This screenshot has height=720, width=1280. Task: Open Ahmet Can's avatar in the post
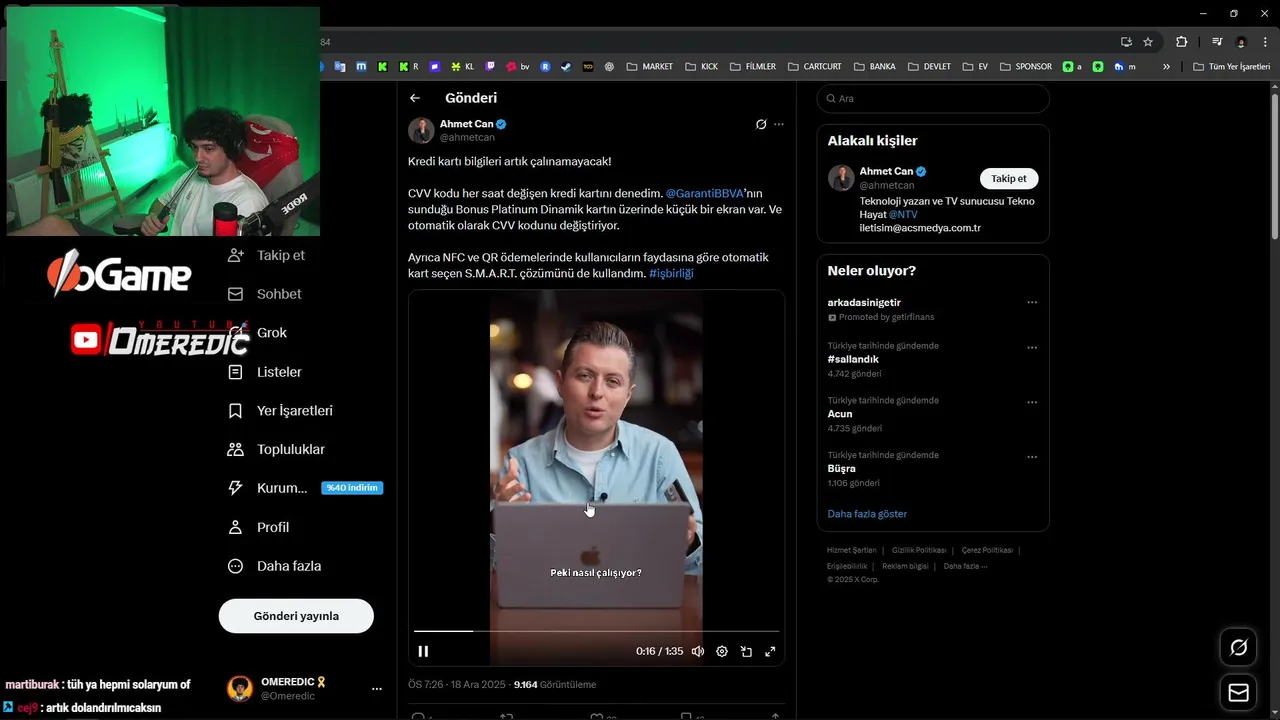click(421, 130)
